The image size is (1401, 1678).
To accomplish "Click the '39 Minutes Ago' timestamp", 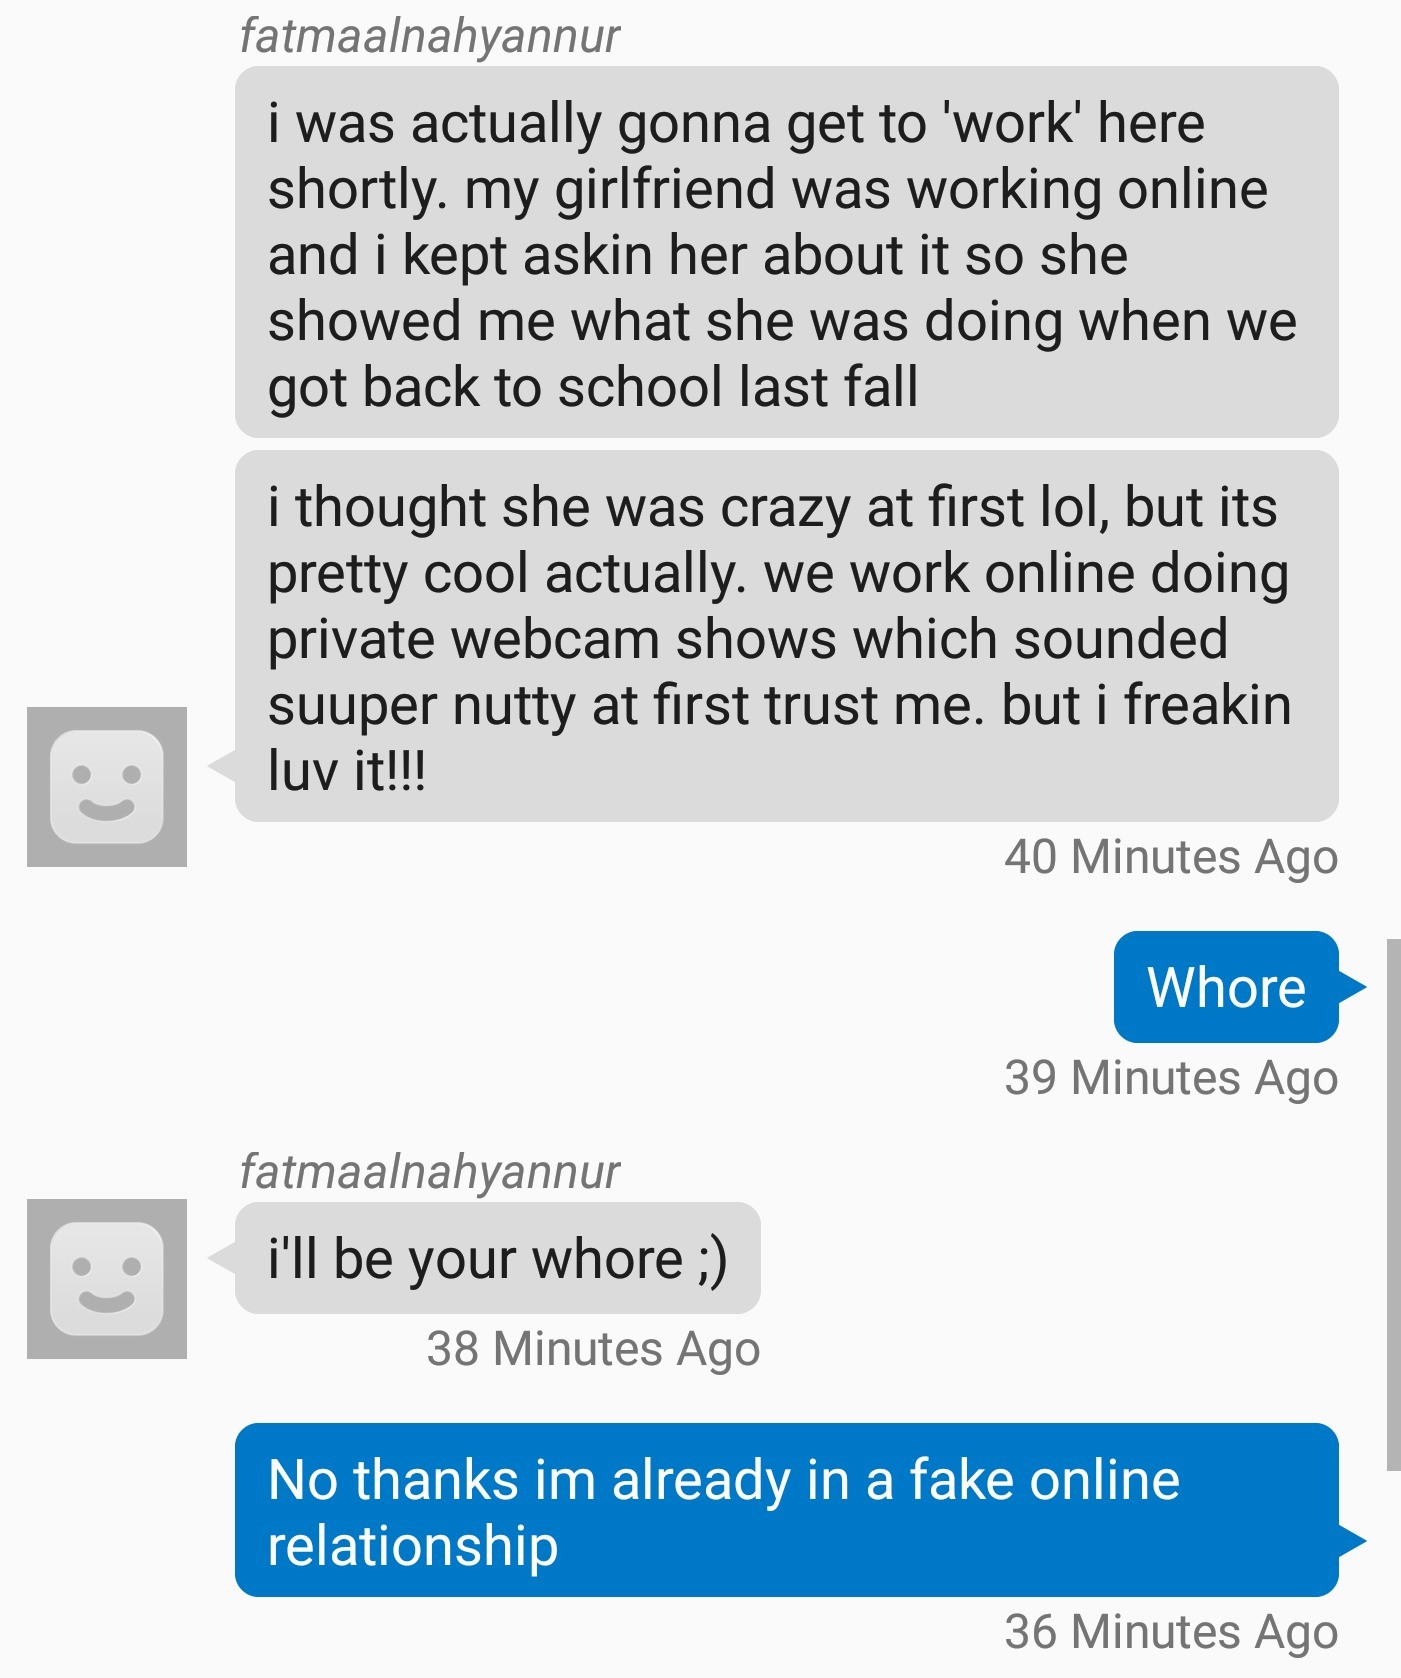I will (x=1171, y=1079).
